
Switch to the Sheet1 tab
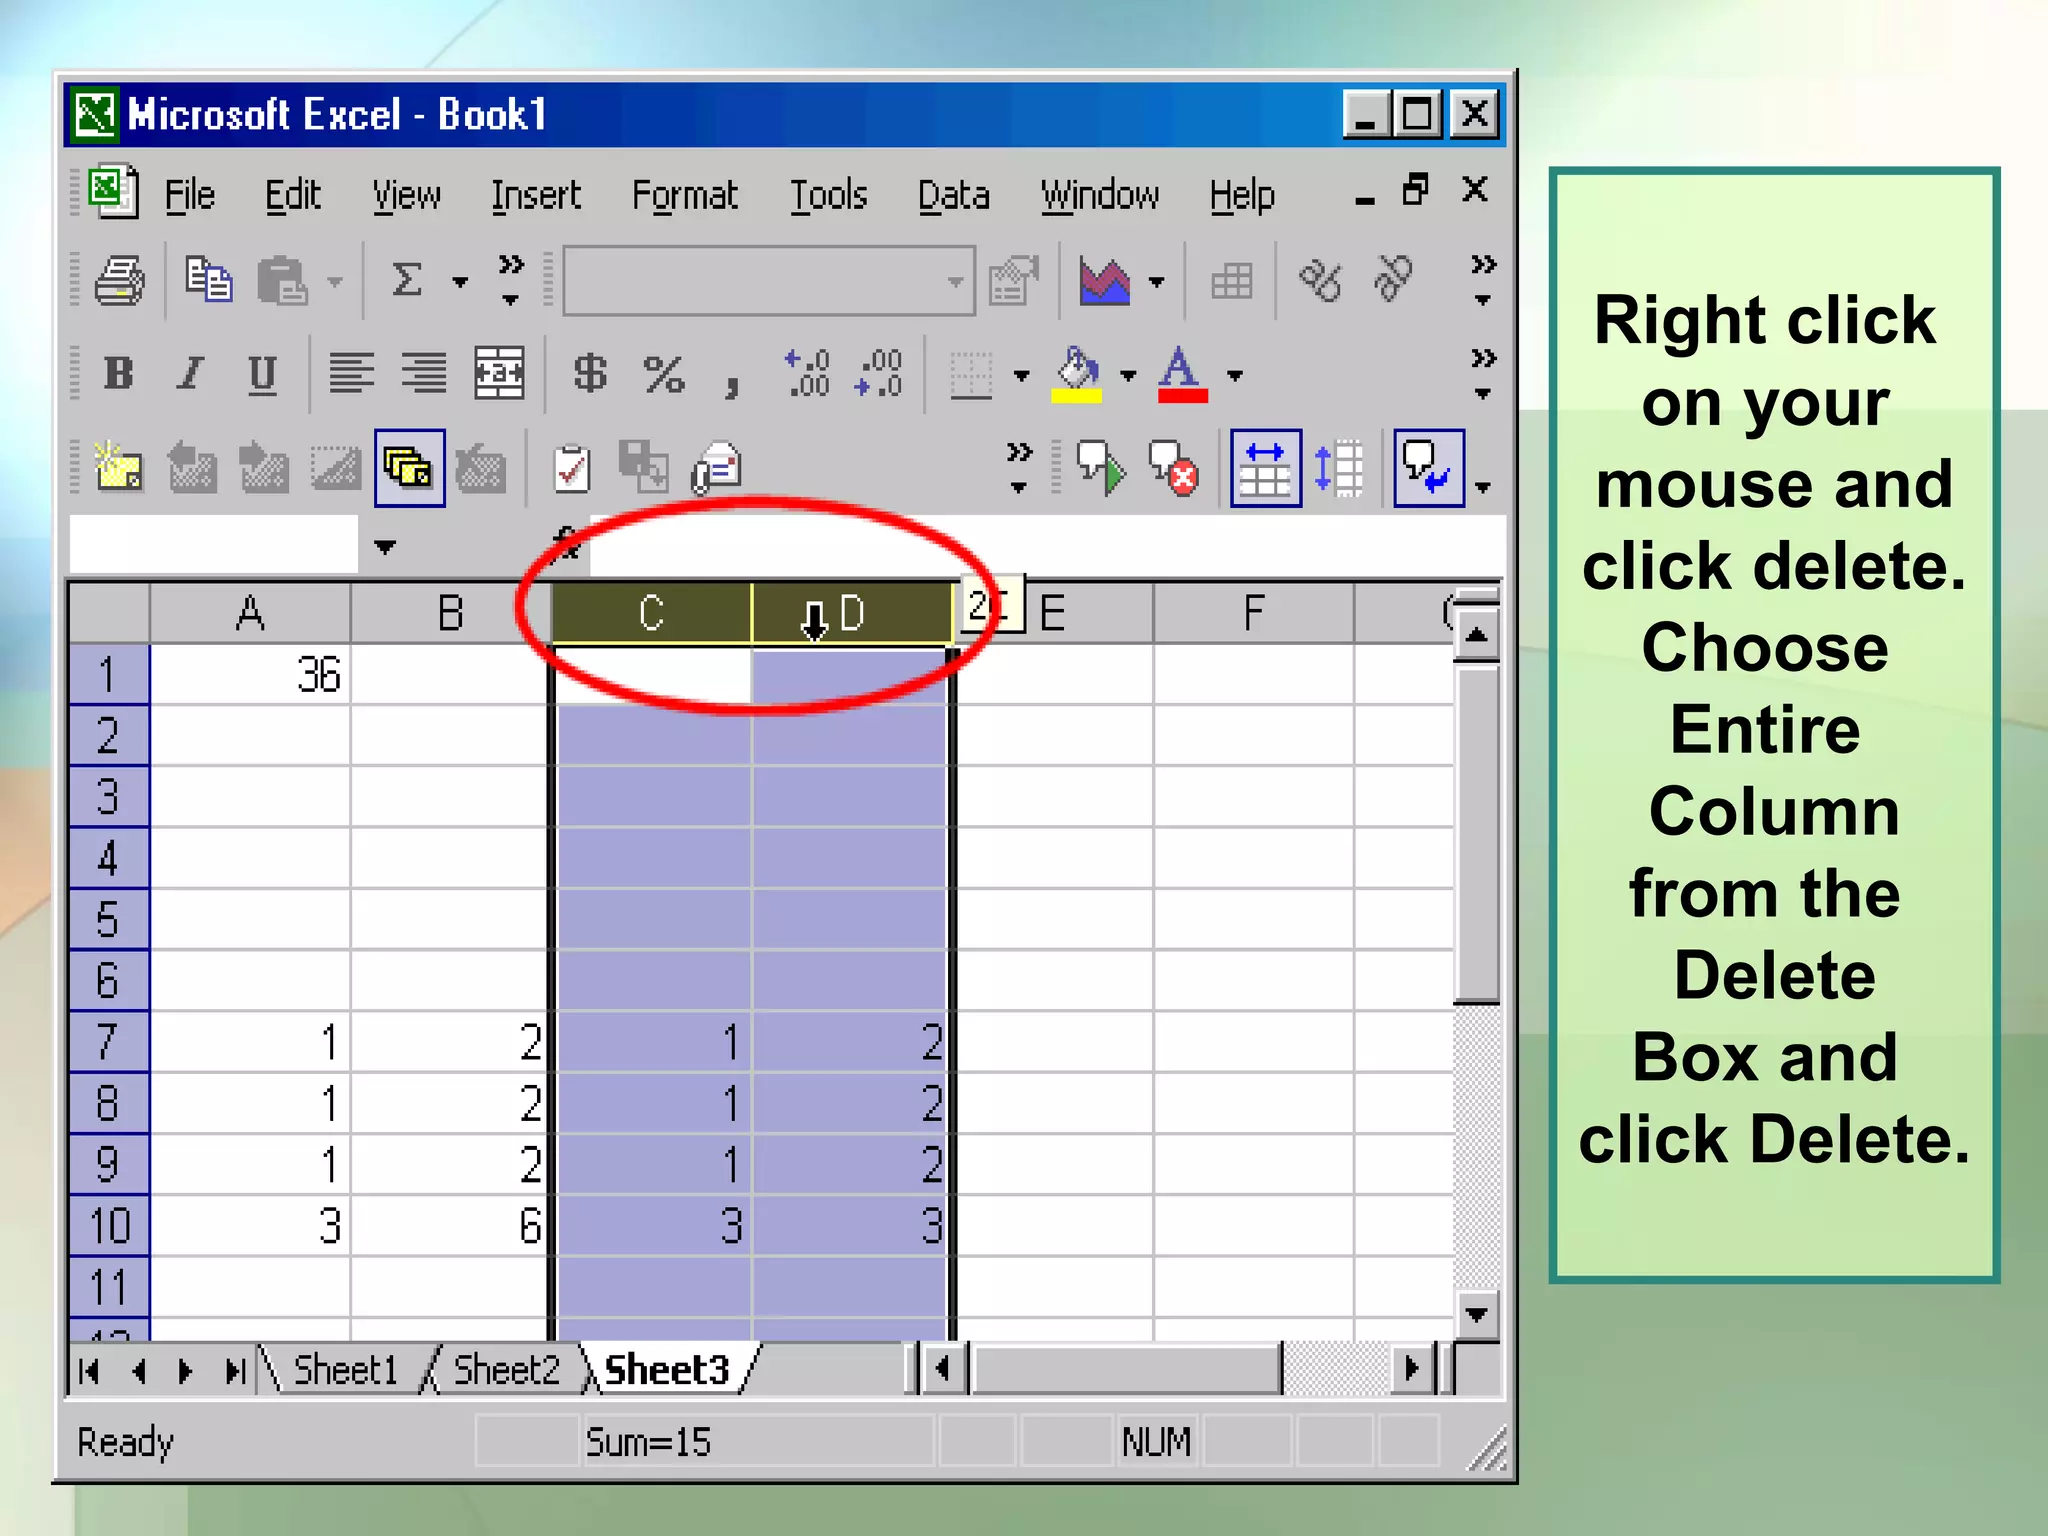(346, 1369)
